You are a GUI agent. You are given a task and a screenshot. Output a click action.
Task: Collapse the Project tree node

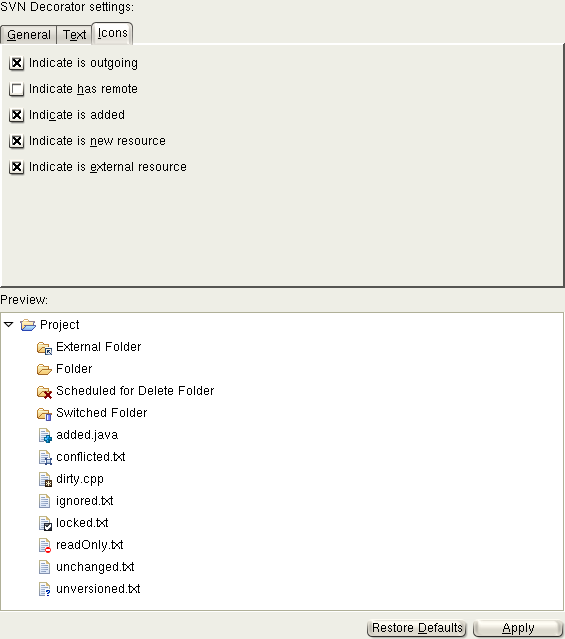9,325
